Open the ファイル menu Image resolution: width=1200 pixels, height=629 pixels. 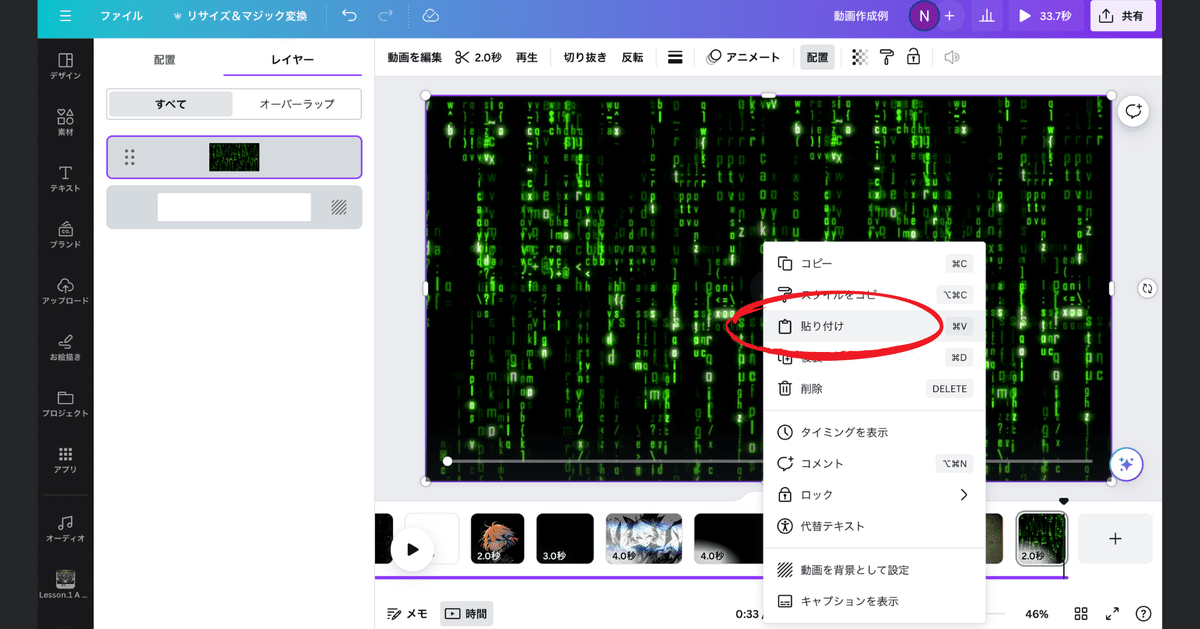pos(121,16)
